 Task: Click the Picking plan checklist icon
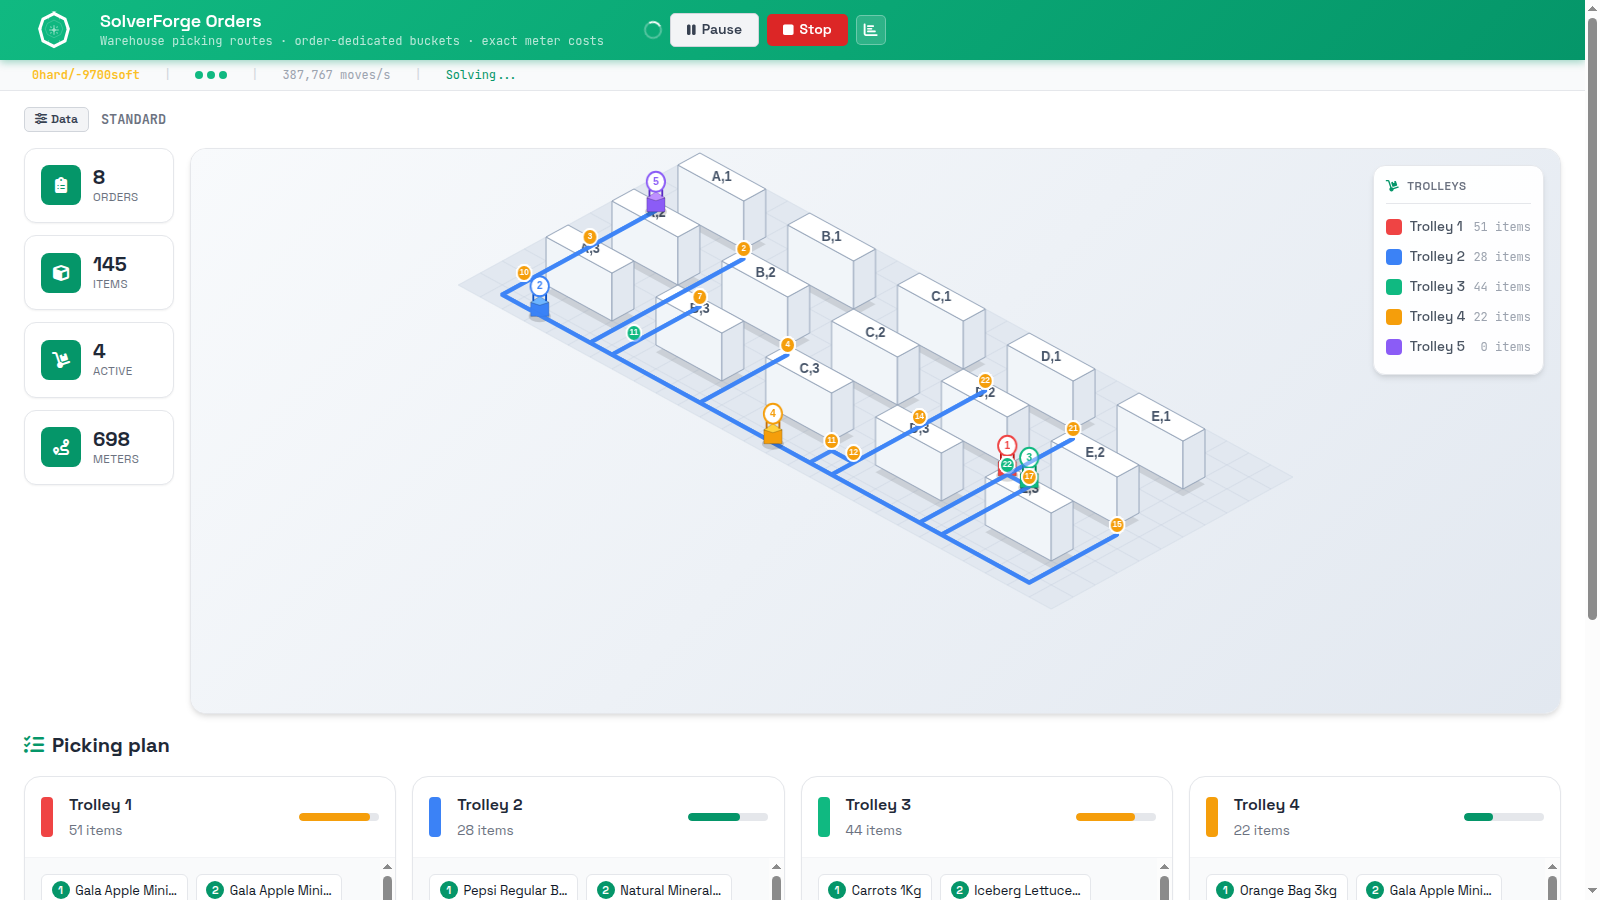[34, 745]
